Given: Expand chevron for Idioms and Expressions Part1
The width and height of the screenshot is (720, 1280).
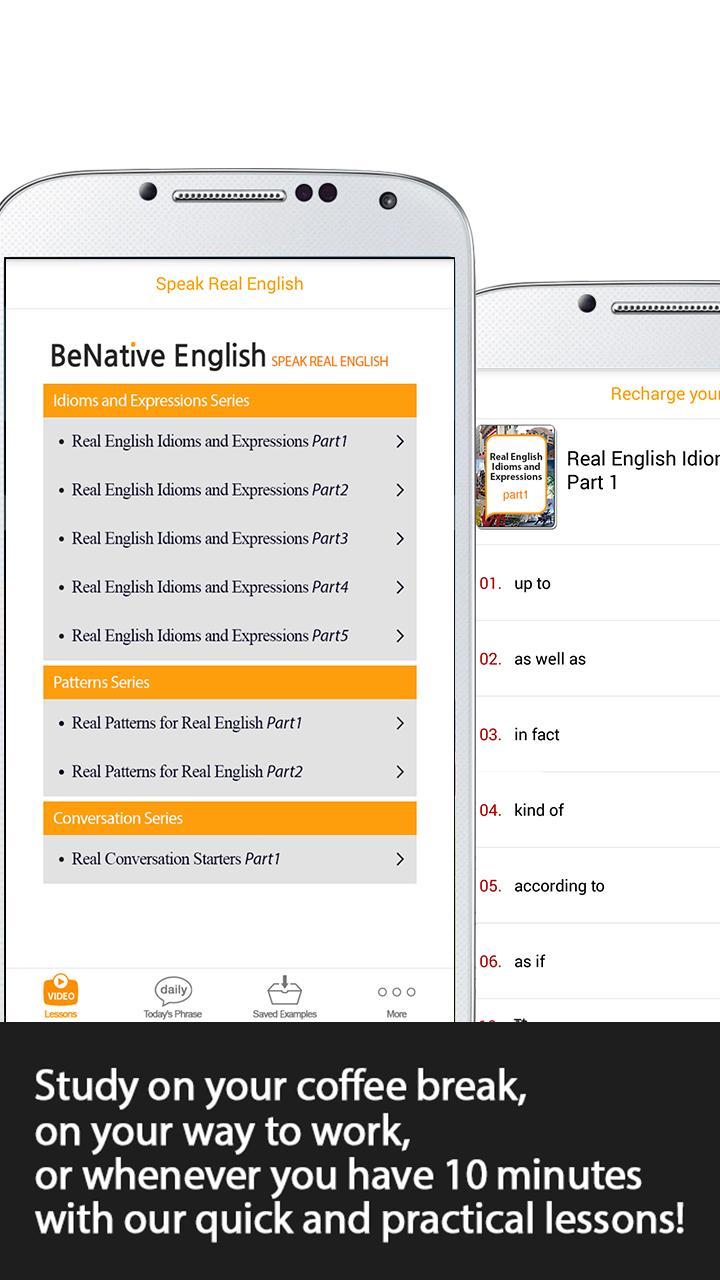Looking at the screenshot, I should pyautogui.click(x=400, y=441).
